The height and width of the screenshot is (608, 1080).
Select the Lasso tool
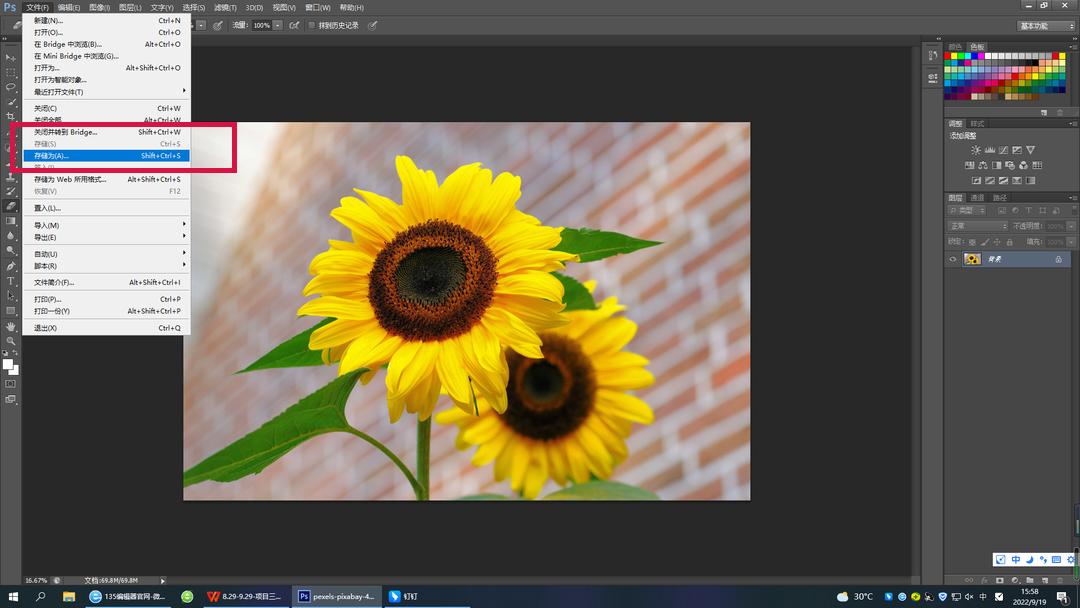click(x=11, y=87)
